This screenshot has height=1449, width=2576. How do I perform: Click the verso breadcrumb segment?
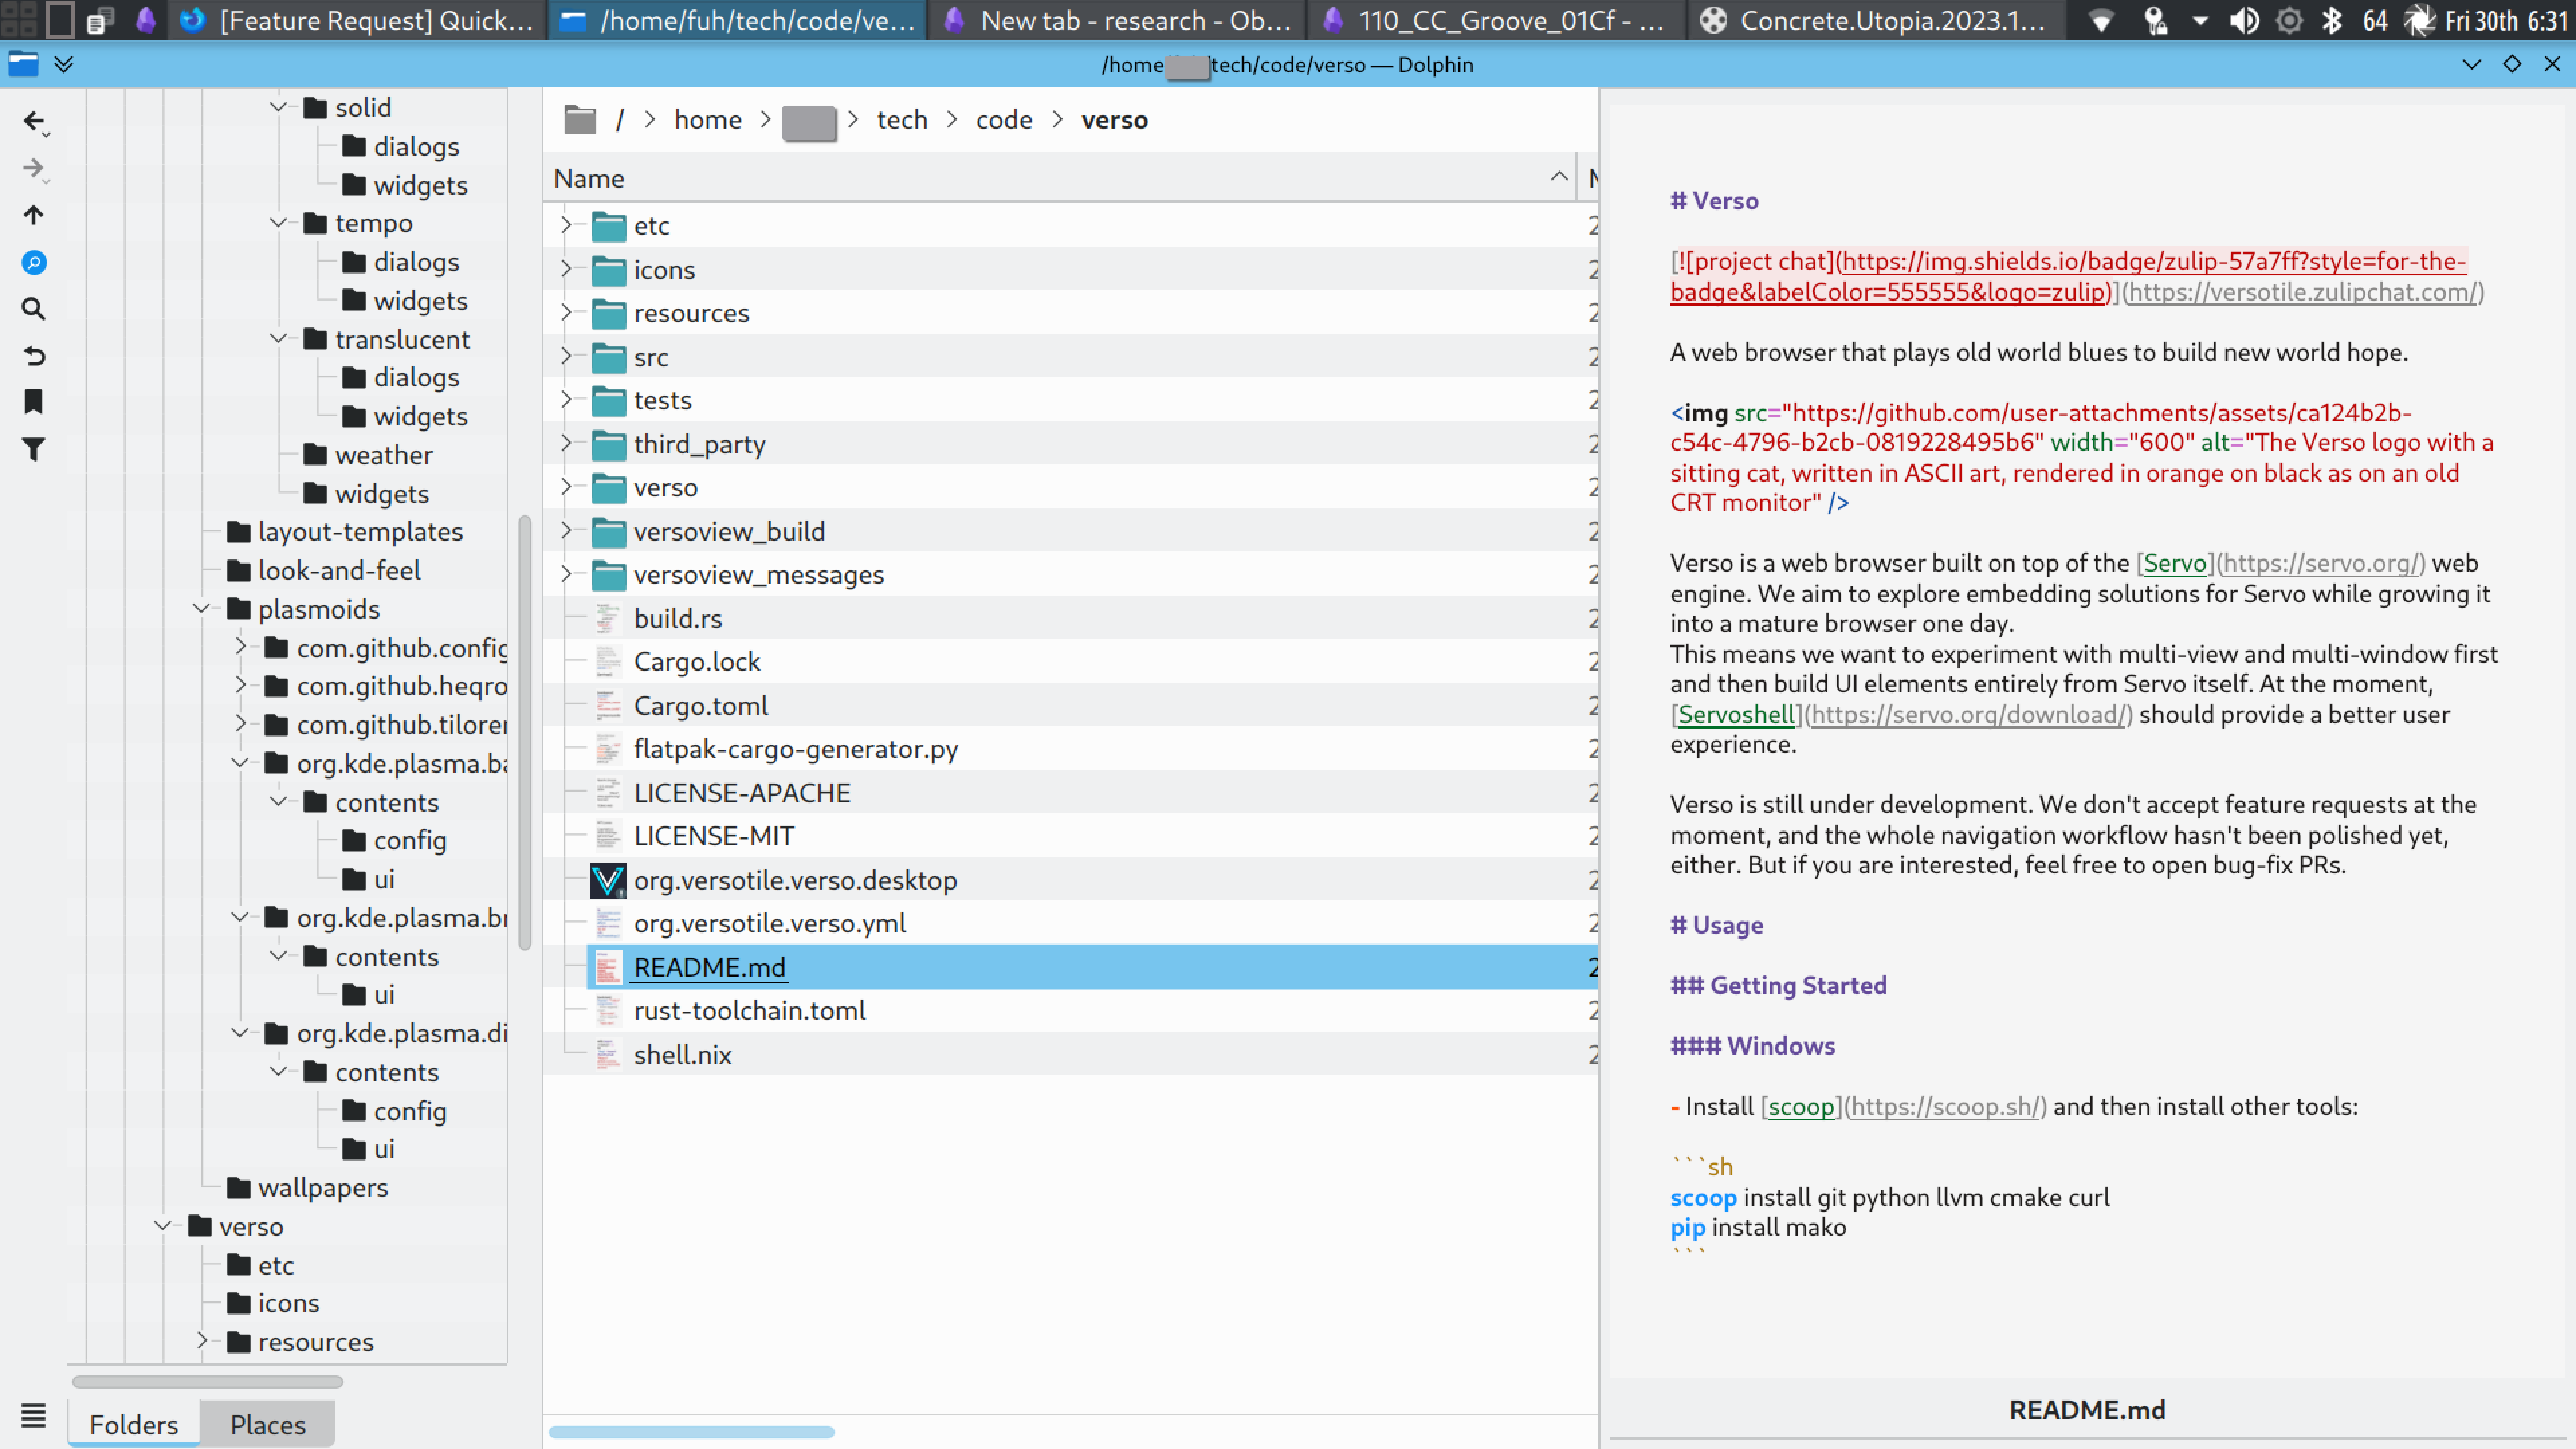1114,120
